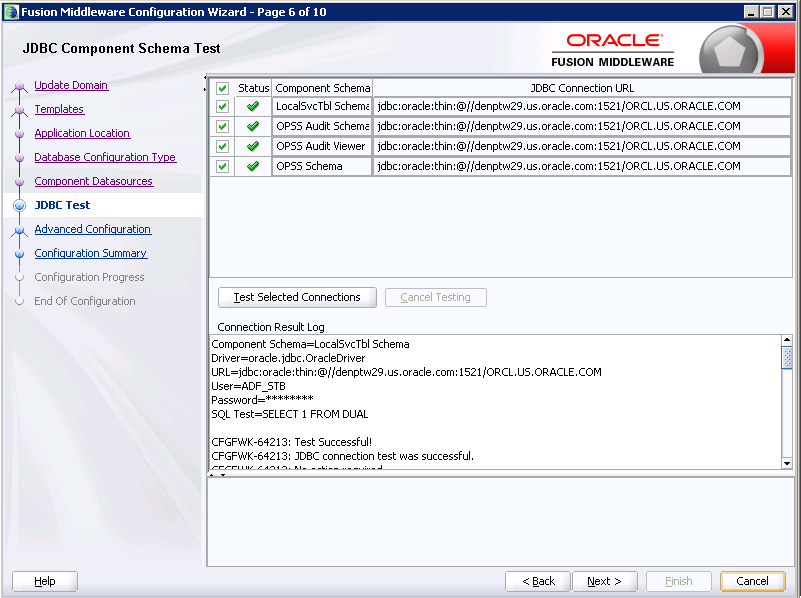Click the JDBC URL for LocalSvcTbl Schema
The image size is (801, 598).
point(582,106)
